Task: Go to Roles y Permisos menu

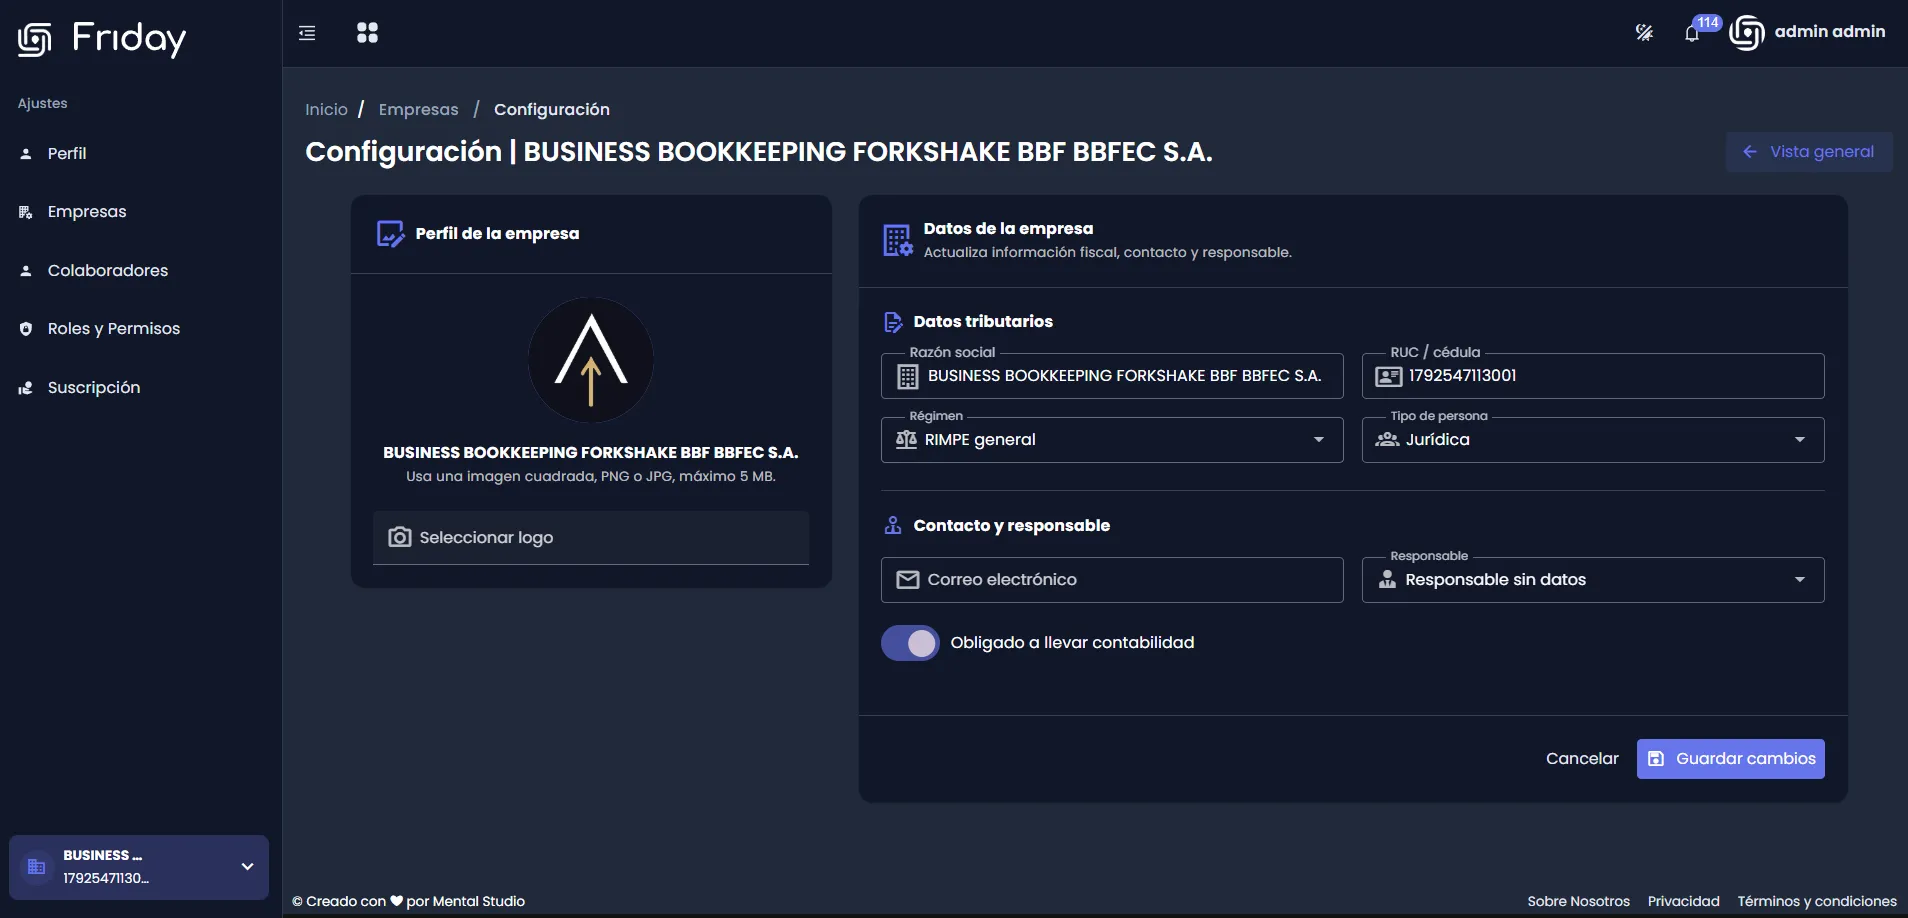Action: pos(113,329)
